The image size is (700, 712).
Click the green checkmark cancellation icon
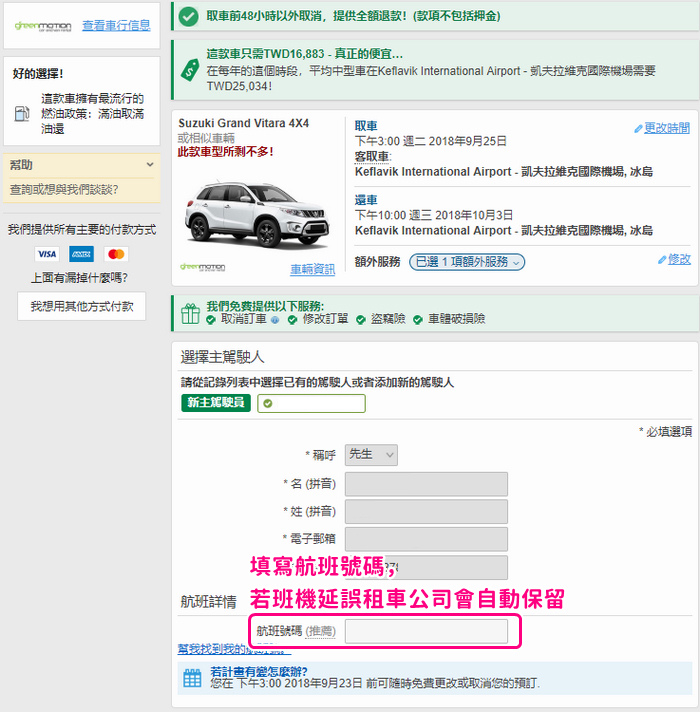[188, 17]
